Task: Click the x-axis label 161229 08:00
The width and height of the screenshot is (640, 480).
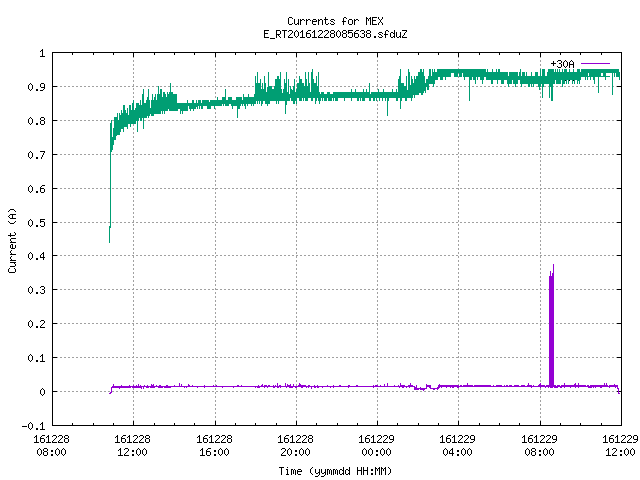Action: click(539, 446)
